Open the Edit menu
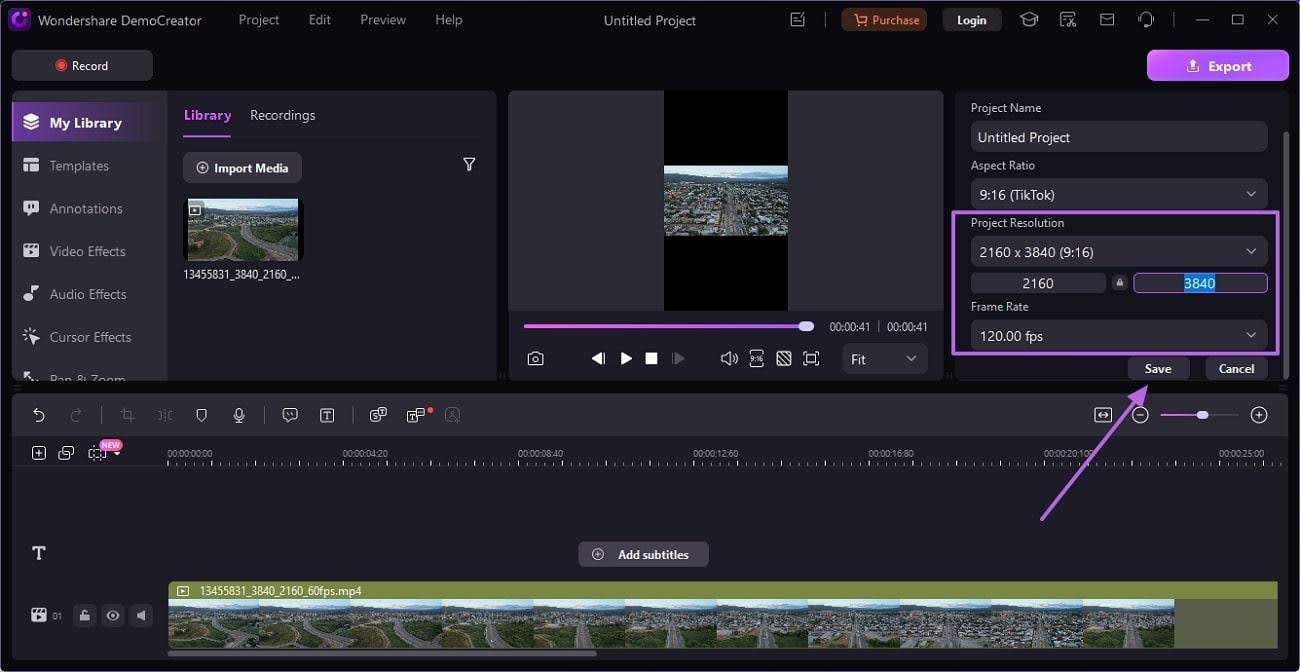The image size is (1300, 672). [320, 20]
